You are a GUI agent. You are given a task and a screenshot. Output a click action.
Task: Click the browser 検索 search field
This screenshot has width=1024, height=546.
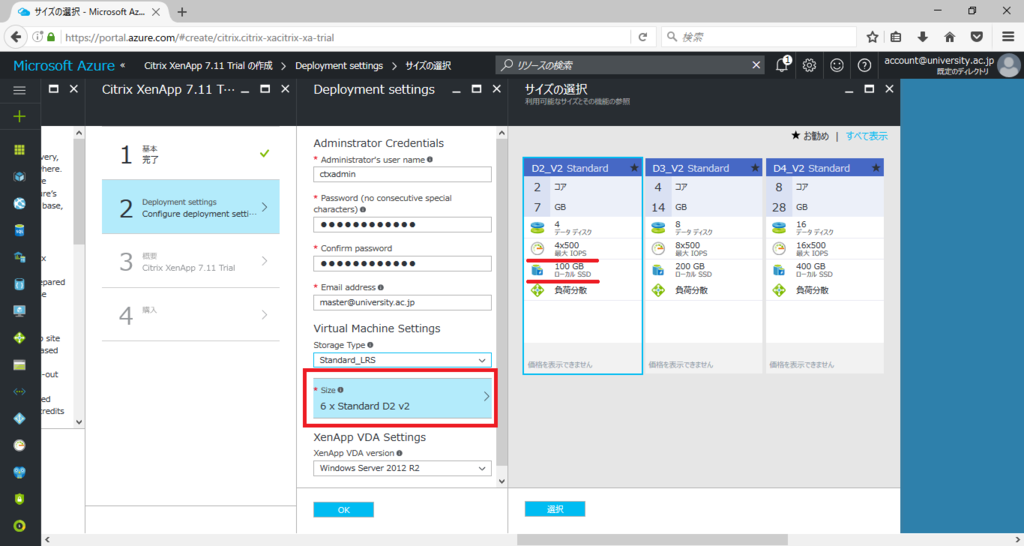click(x=759, y=37)
